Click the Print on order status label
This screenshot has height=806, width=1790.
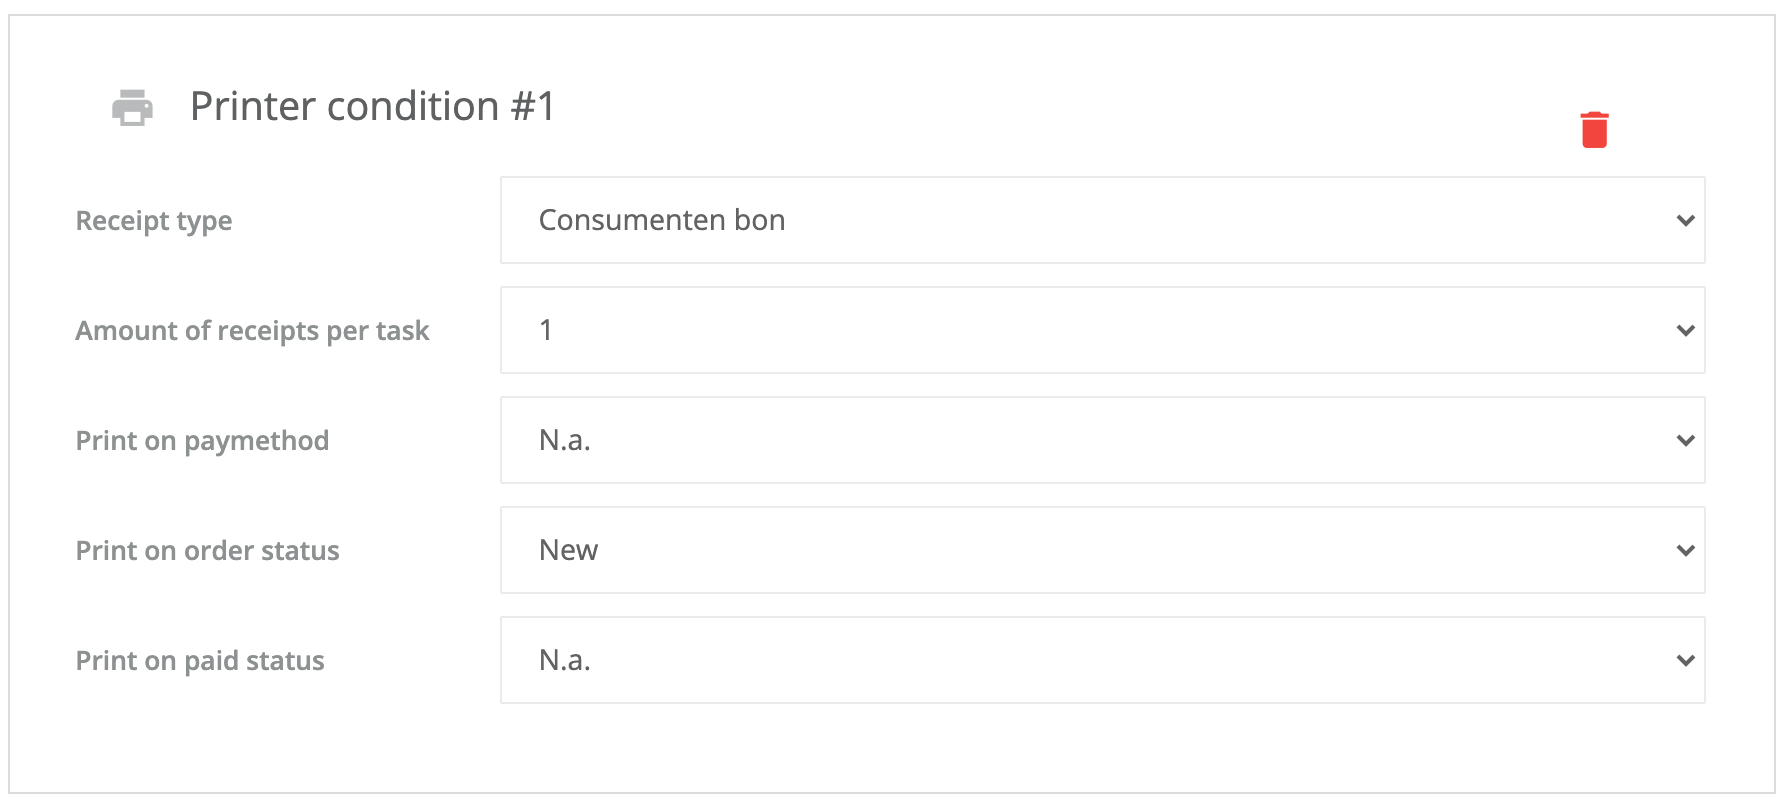207,551
